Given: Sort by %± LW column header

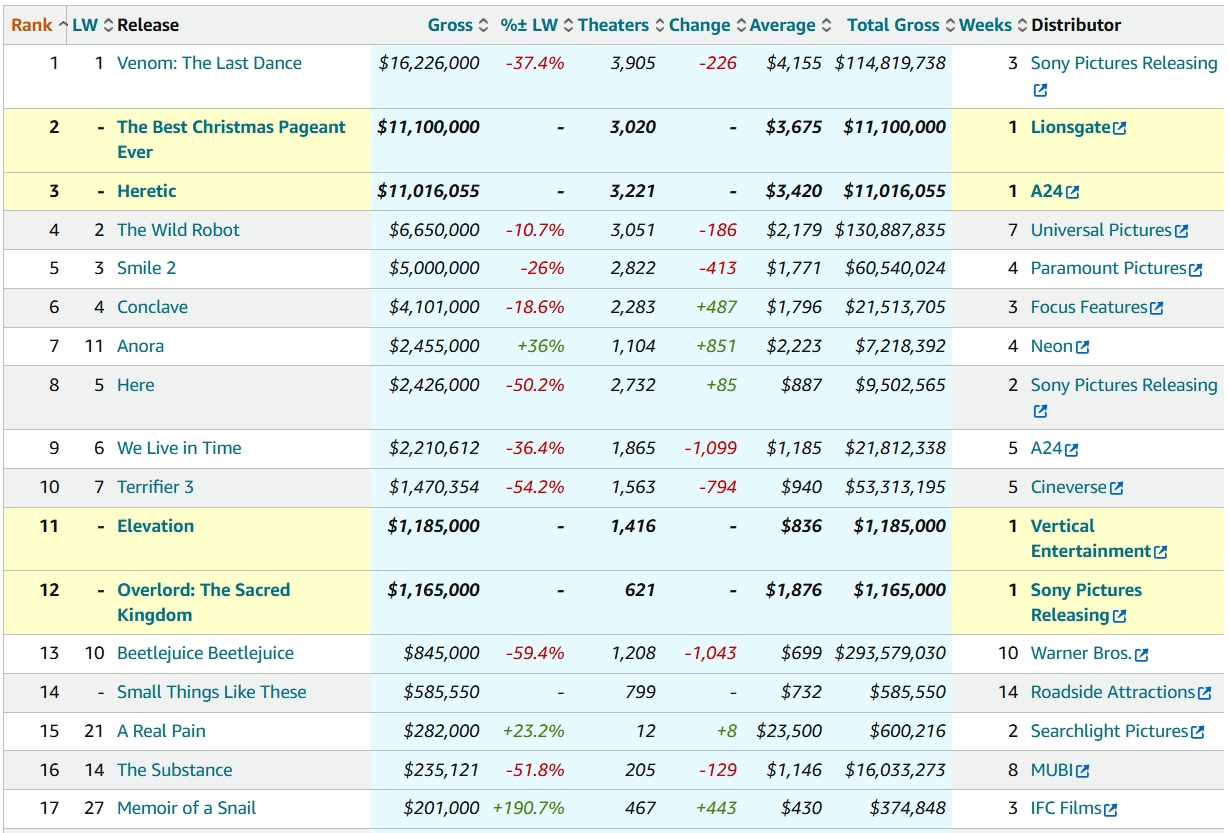Looking at the screenshot, I should [x=537, y=25].
